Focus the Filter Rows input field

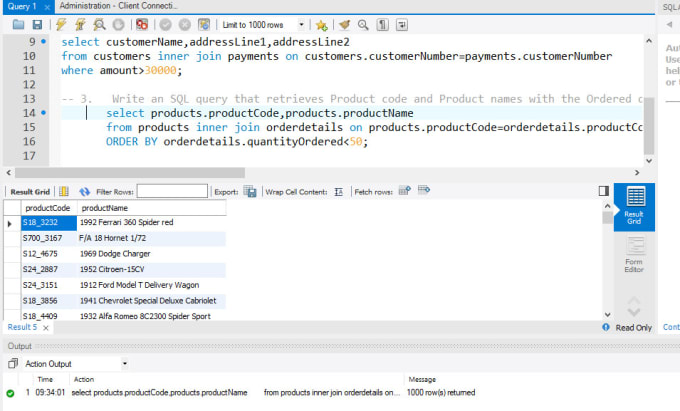tap(172, 191)
